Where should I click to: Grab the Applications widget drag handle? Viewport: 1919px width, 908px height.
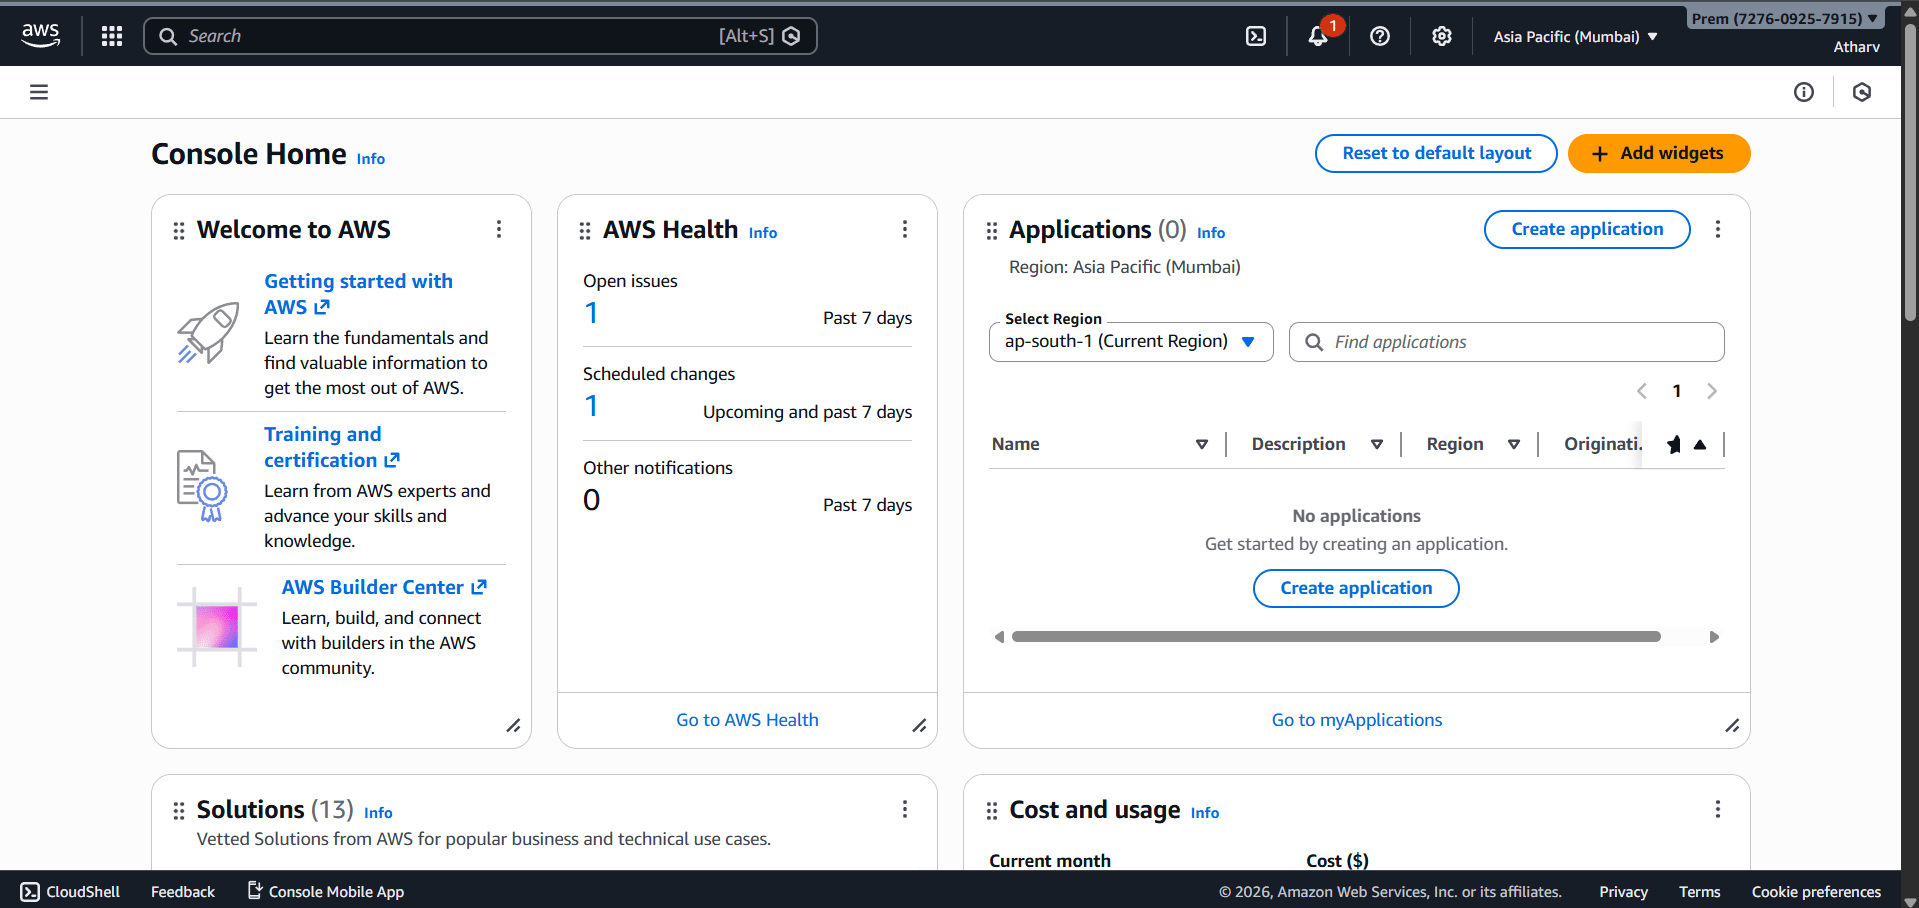pyautogui.click(x=992, y=231)
